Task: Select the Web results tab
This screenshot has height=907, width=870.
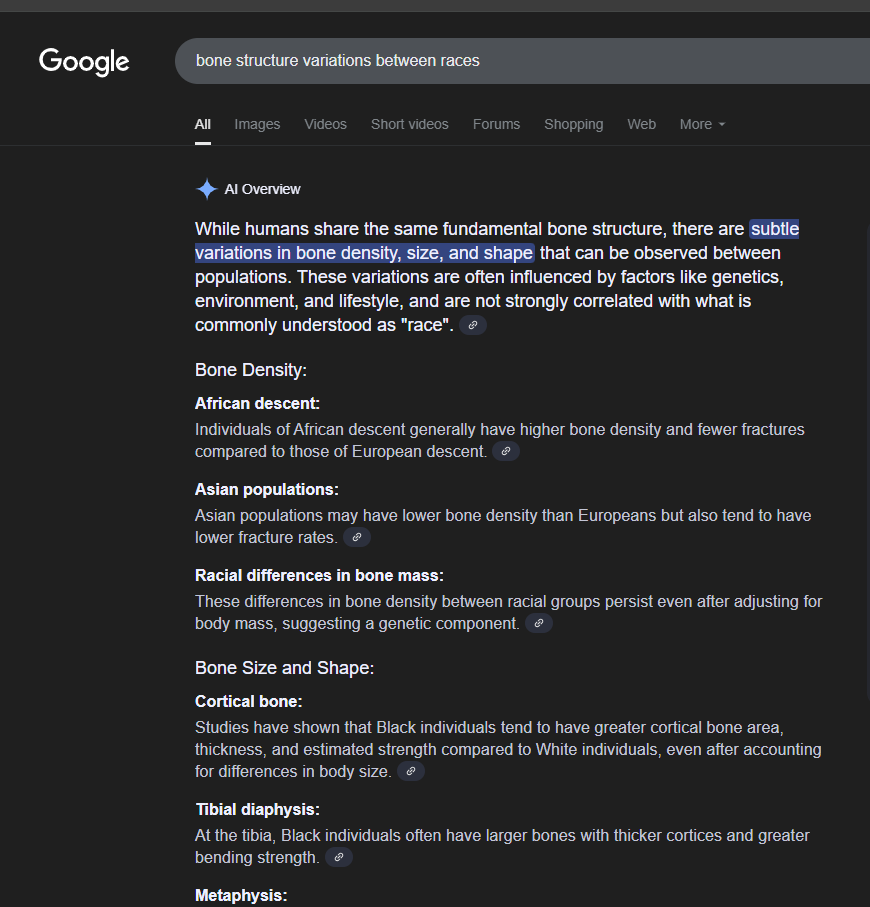Action: click(x=642, y=124)
